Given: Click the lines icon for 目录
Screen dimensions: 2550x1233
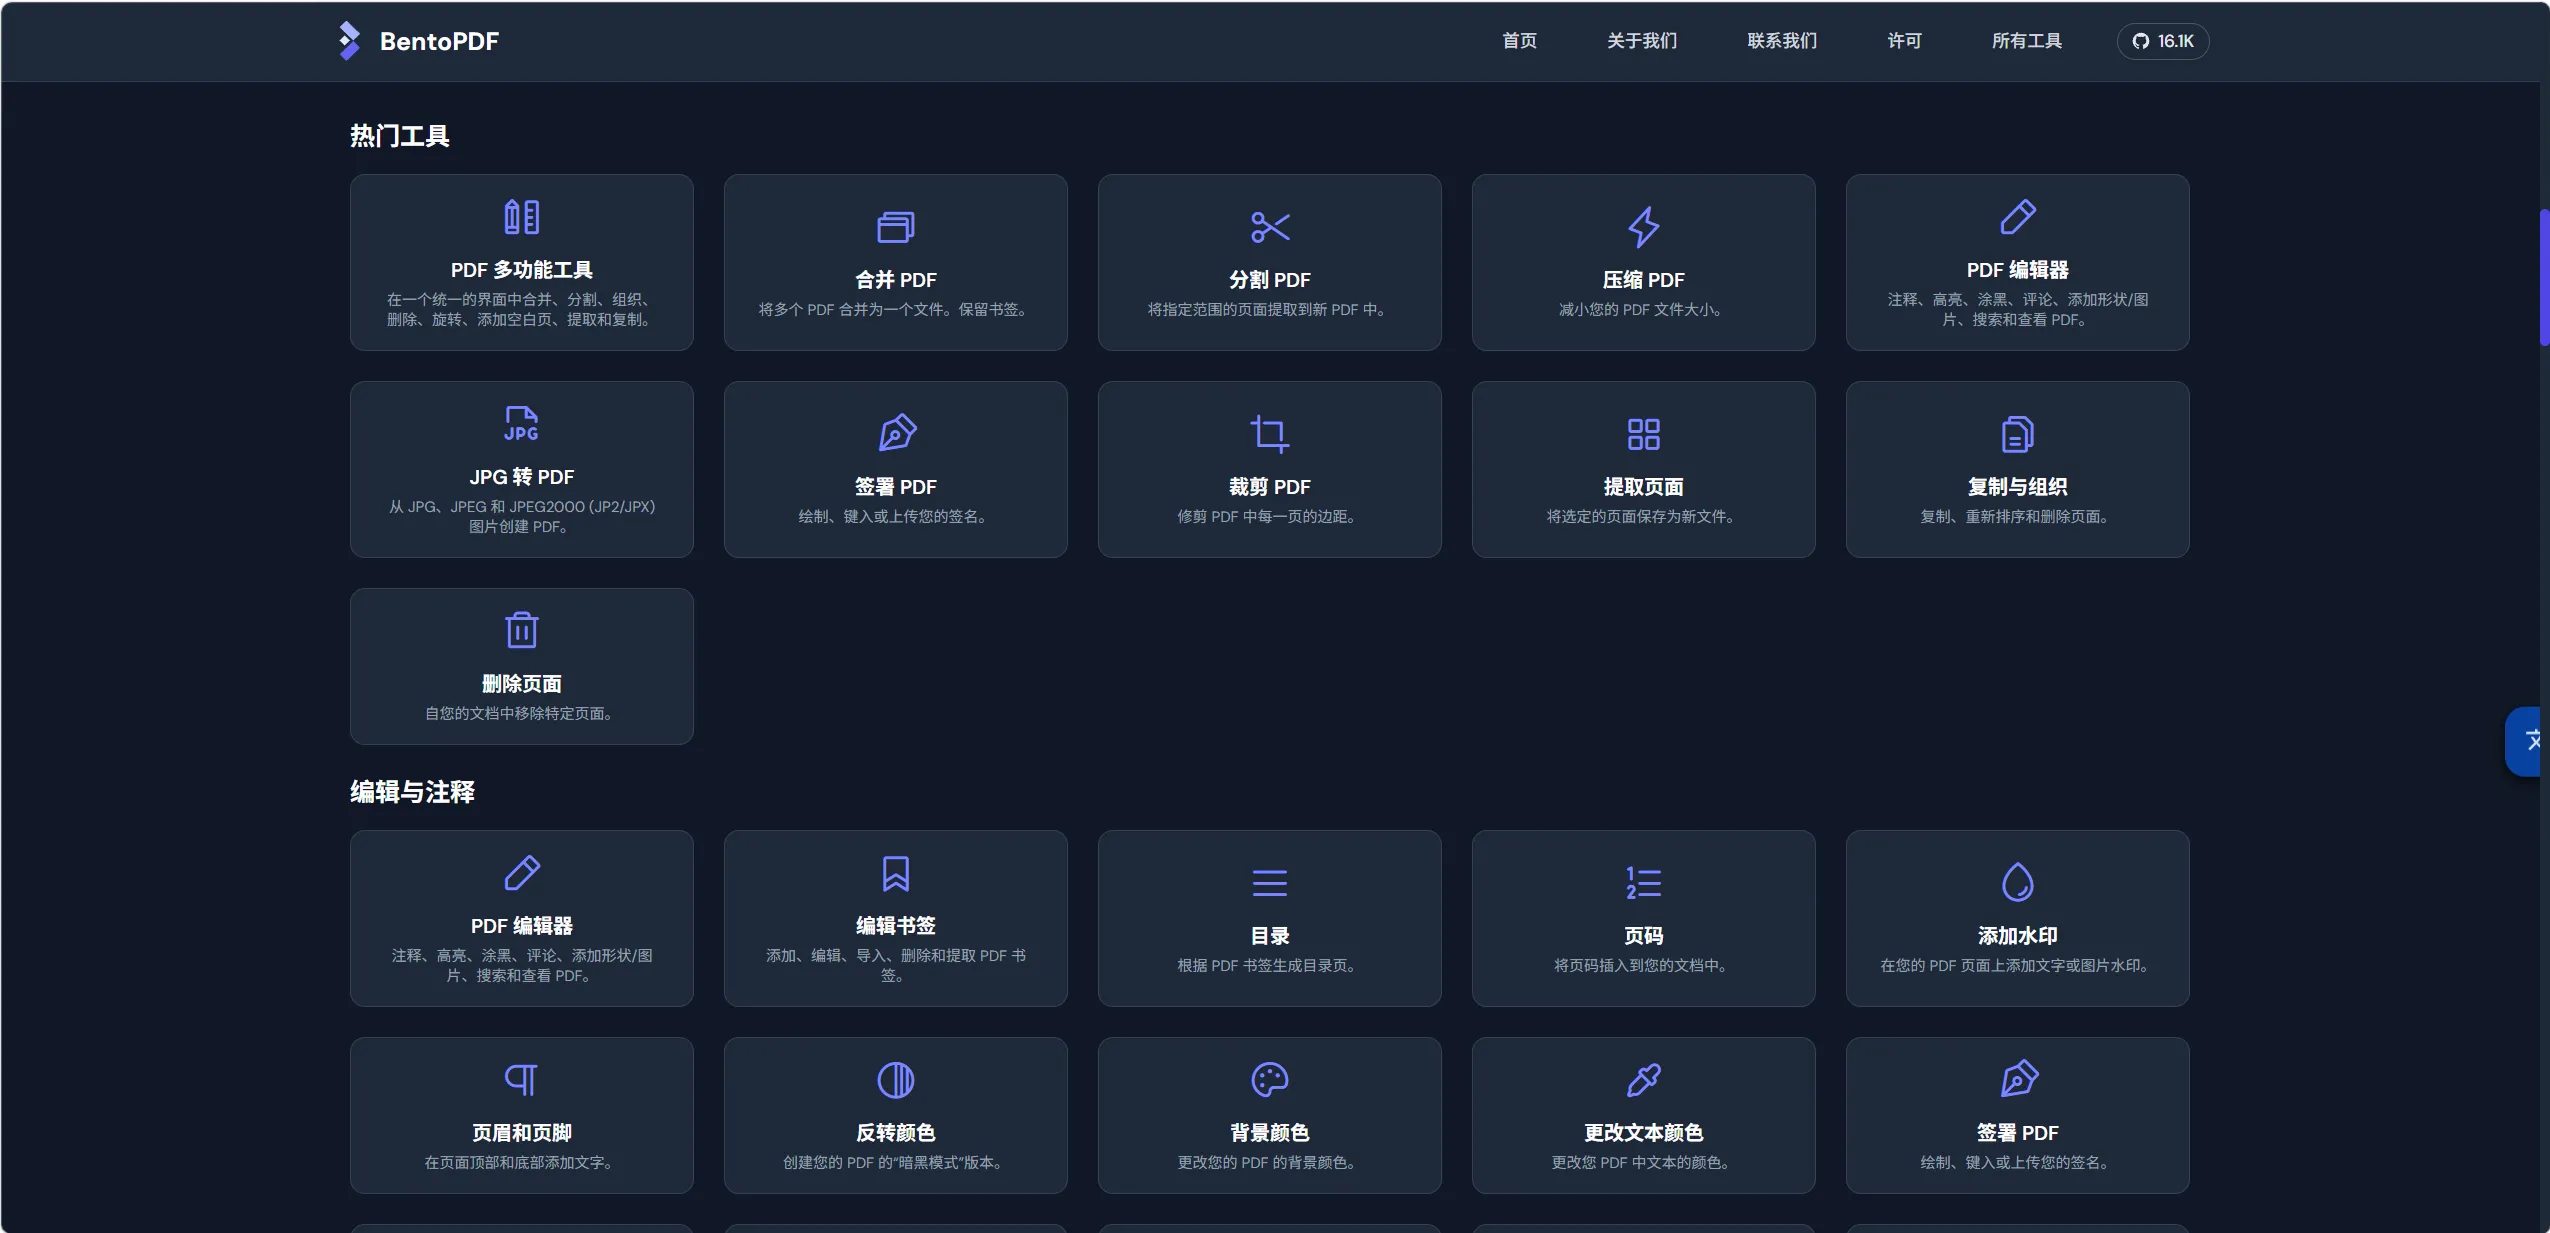Looking at the screenshot, I should (1269, 883).
